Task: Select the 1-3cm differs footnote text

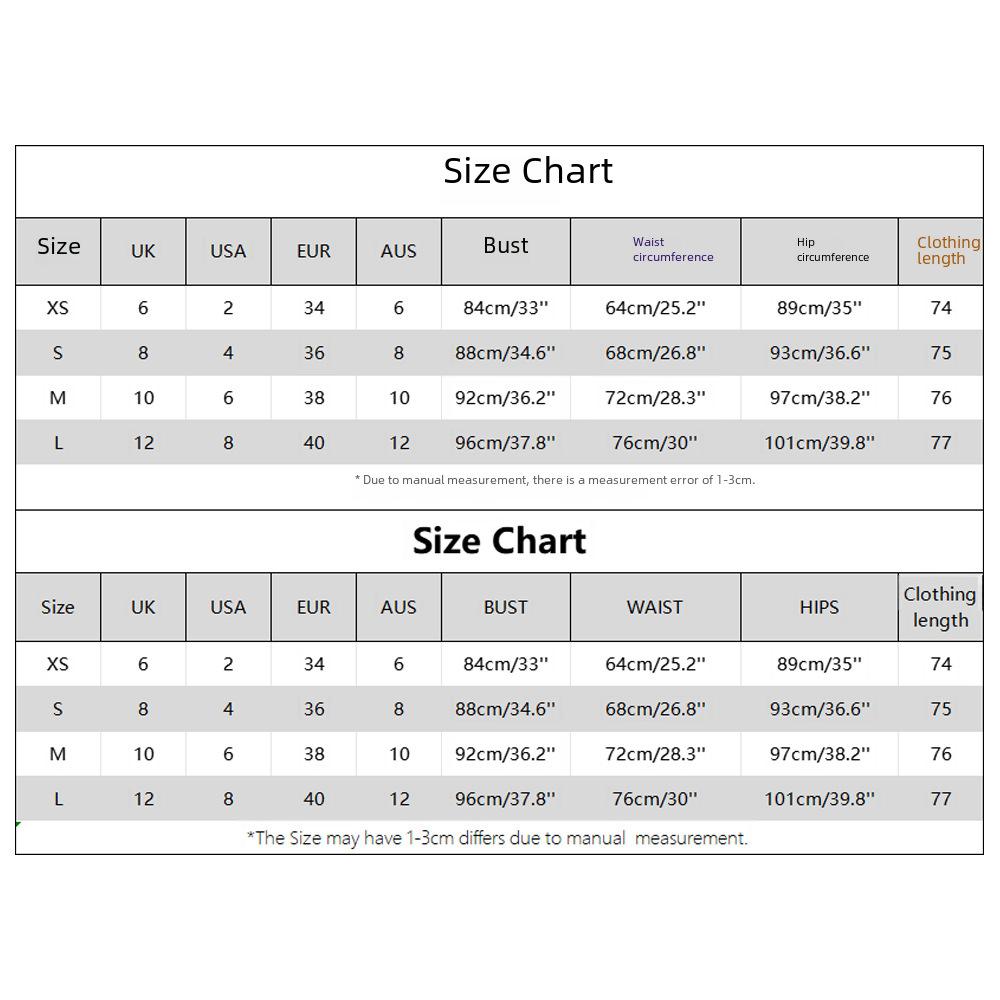Action: (x=497, y=838)
